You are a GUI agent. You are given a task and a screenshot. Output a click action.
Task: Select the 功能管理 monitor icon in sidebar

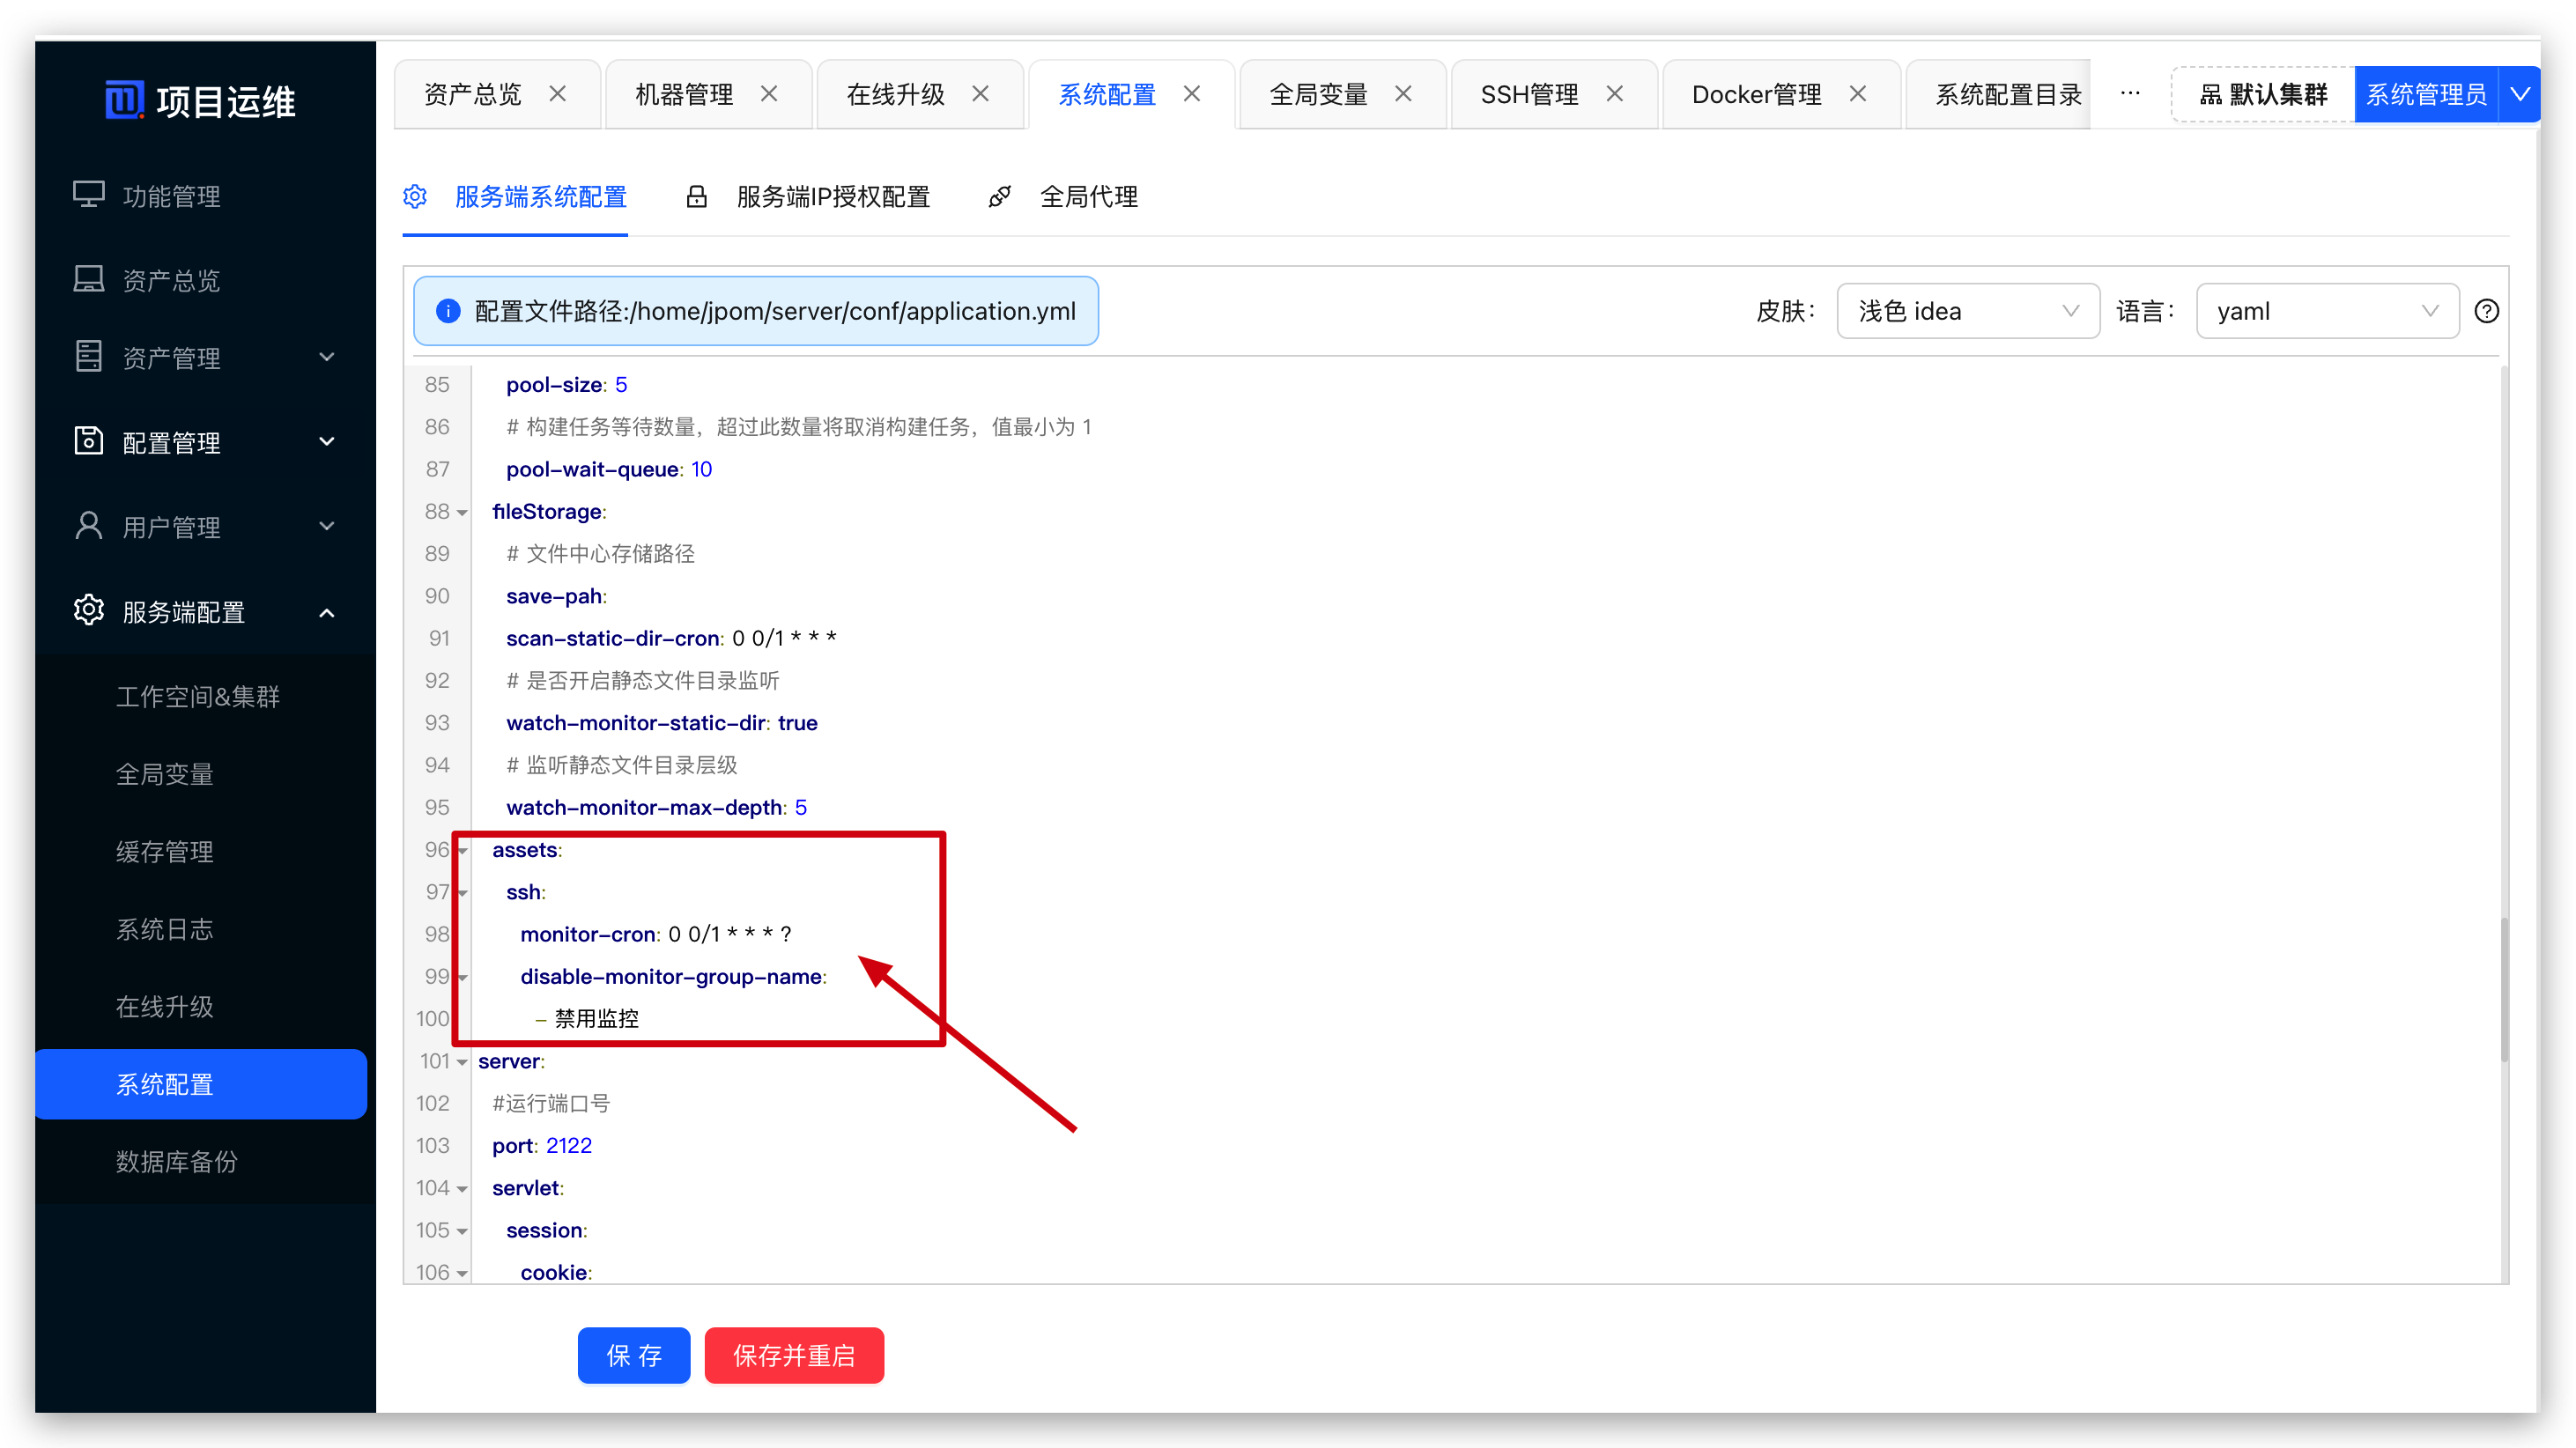click(x=88, y=195)
